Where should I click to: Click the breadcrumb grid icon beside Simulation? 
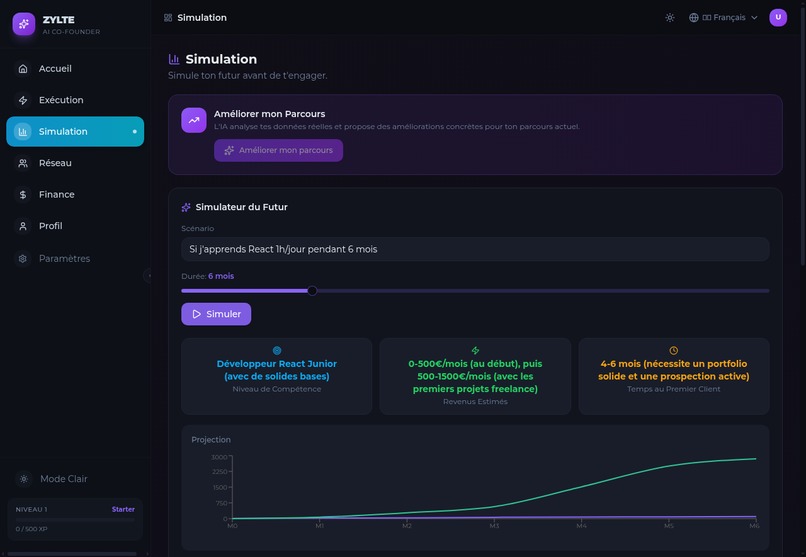tap(168, 18)
